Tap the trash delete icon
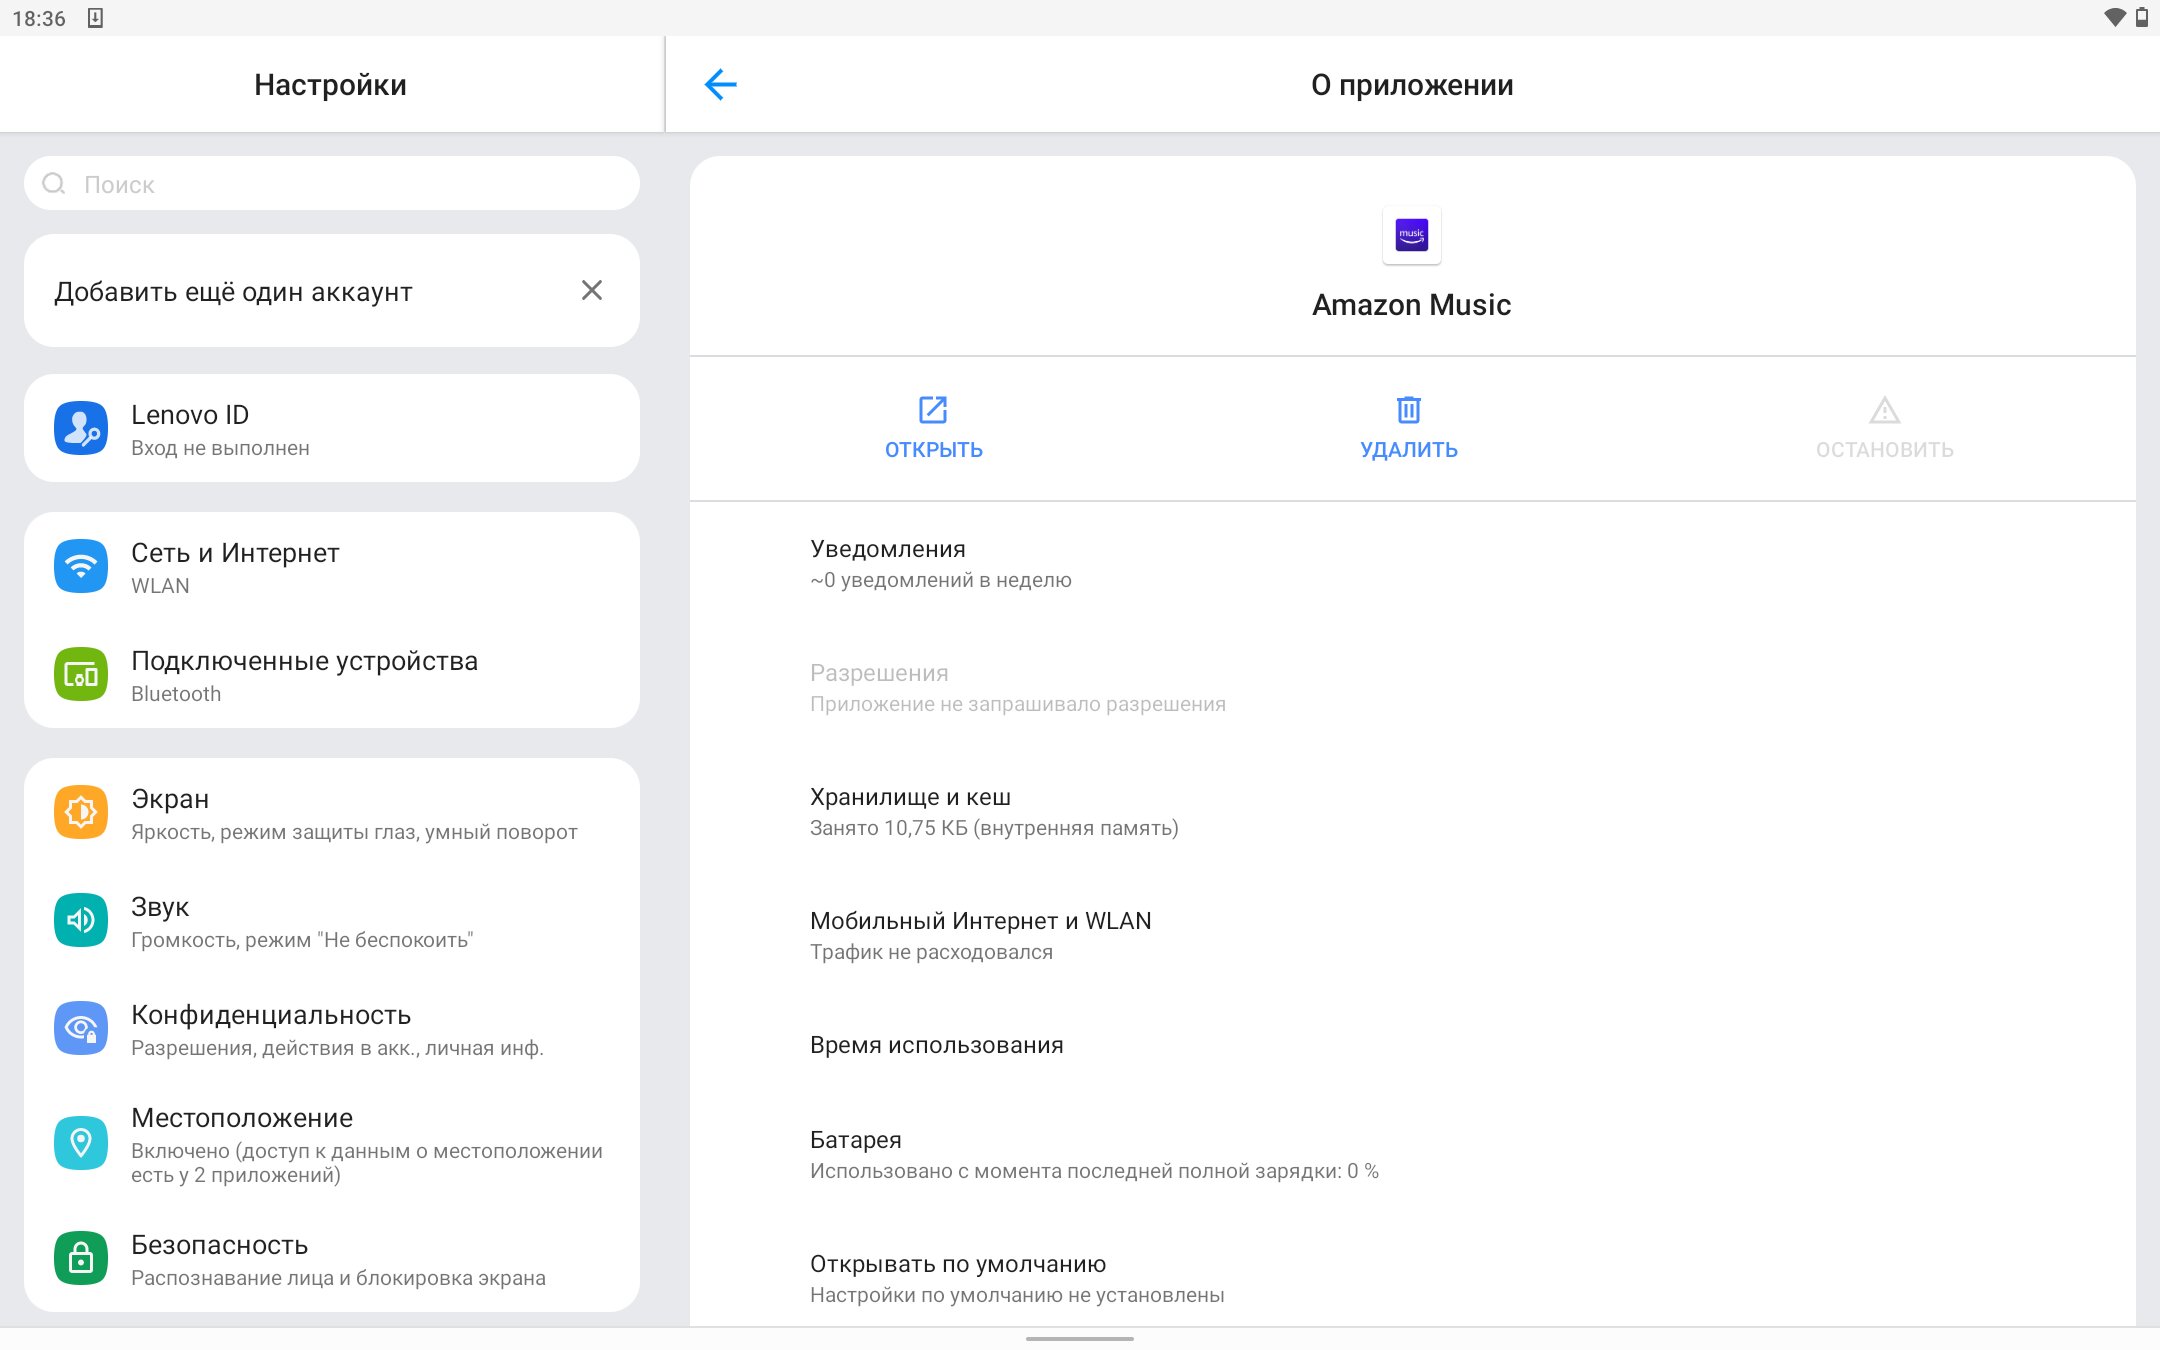Screen dimensions: 2160x1350 click(1408, 410)
